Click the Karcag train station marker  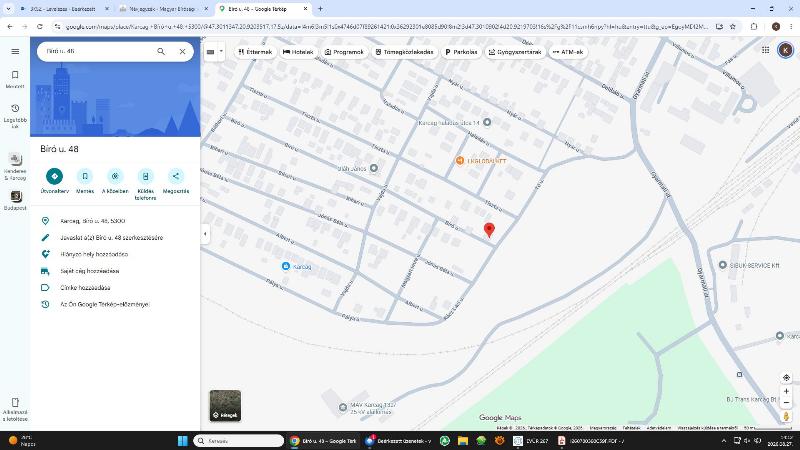(x=286, y=266)
